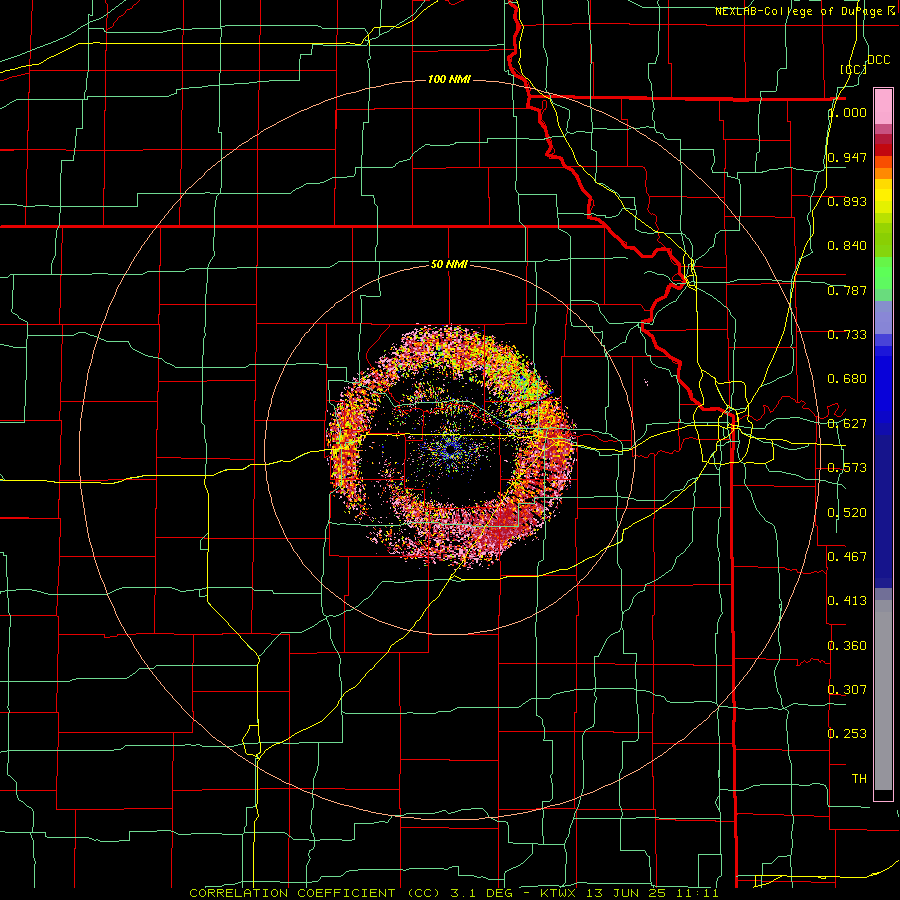
Task: Click the 0.680 color scale value
Action: 847,379
